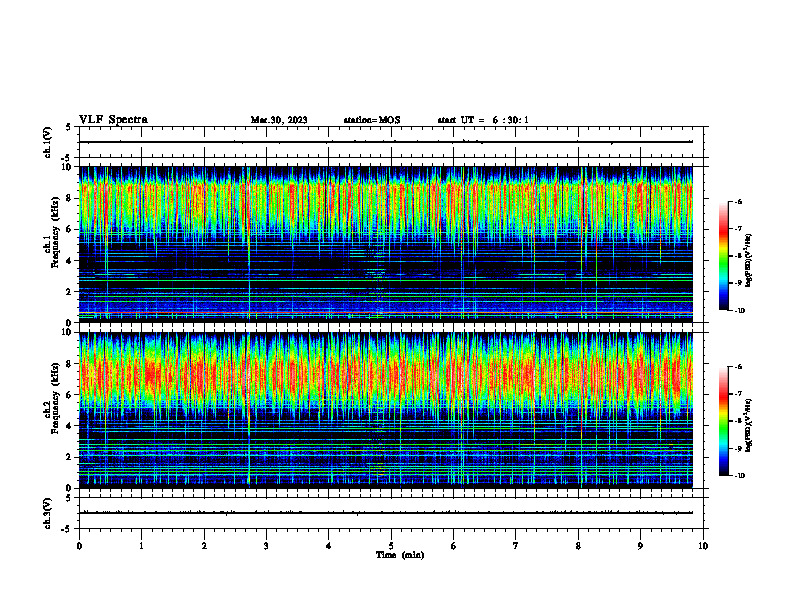
Task: Click the ch.1 spectrogram color scale bar
Action: (724, 256)
